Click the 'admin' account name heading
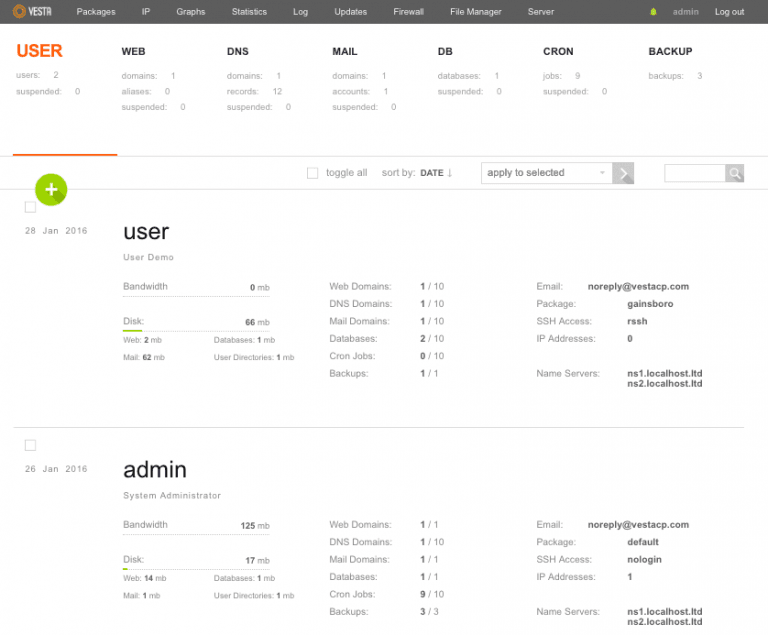This screenshot has width=768, height=635. [x=155, y=470]
